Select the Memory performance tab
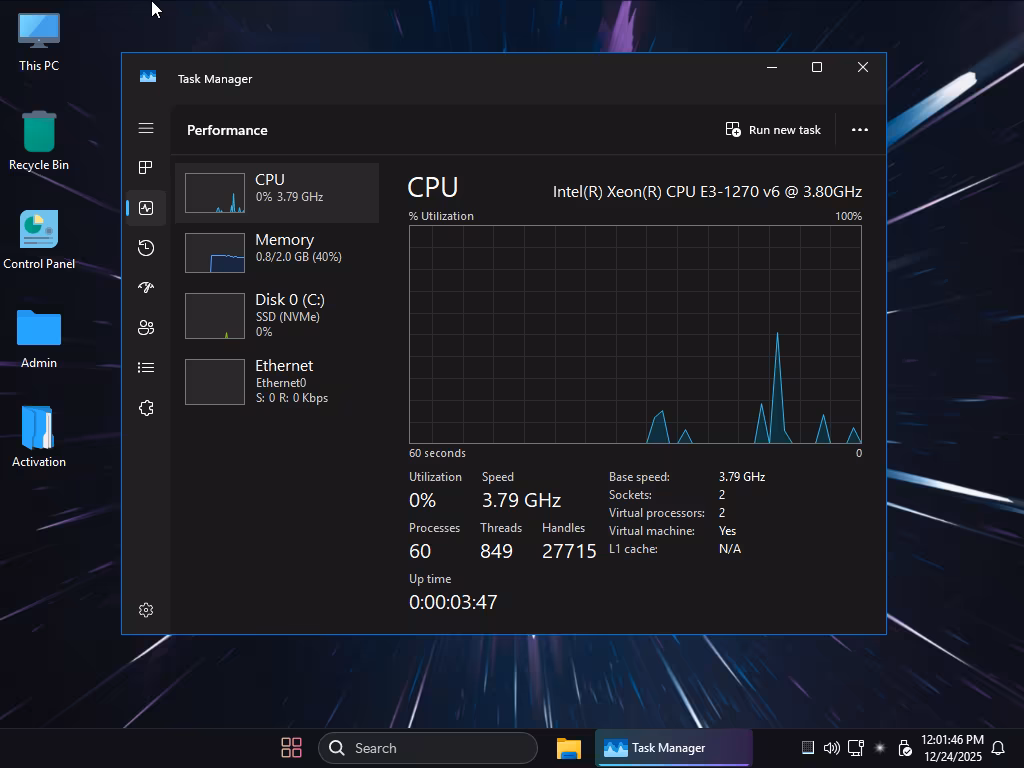Viewport: 1024px width, 768px height. point(277,253)
